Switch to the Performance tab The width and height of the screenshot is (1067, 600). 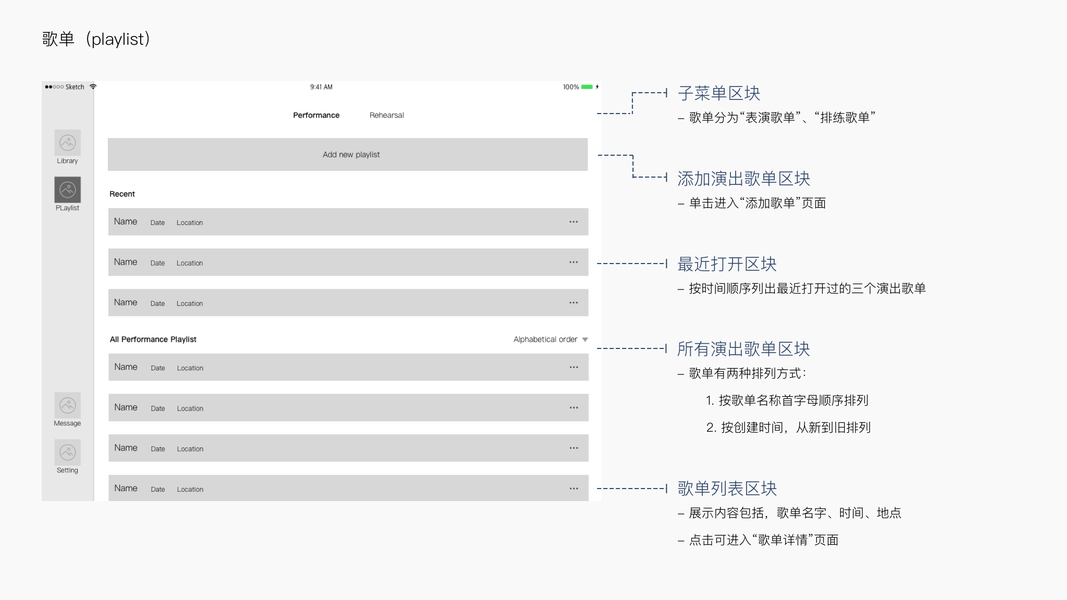[316, 115]
